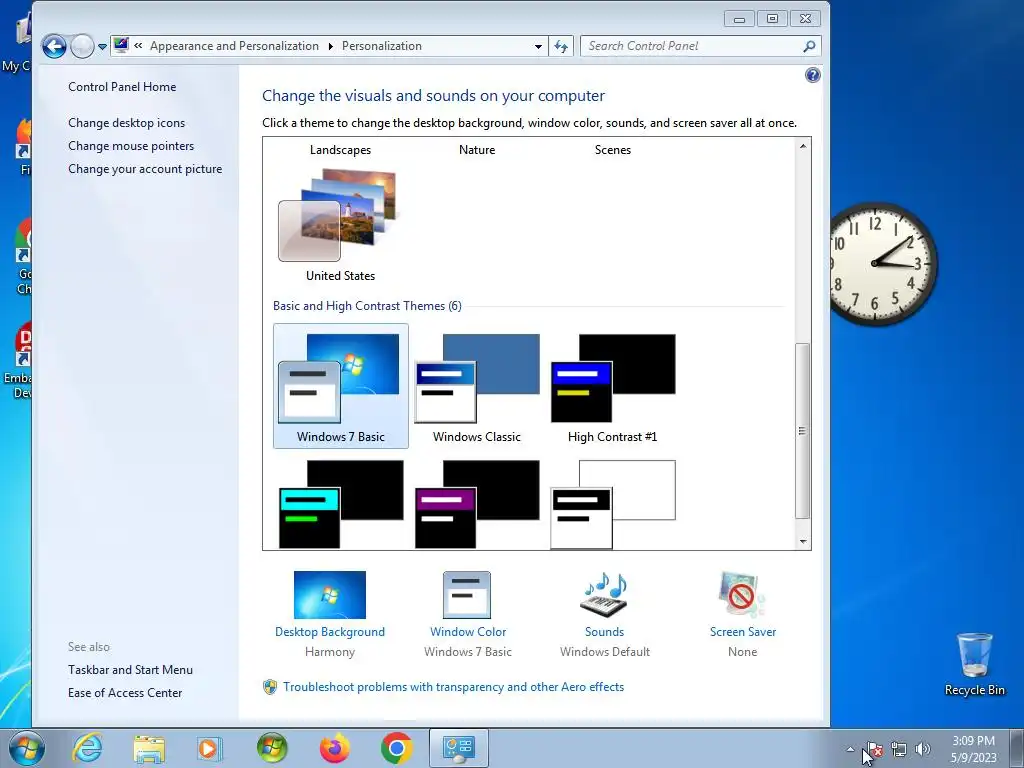Open the network tray icon
1024x768 pixels.
899,749
